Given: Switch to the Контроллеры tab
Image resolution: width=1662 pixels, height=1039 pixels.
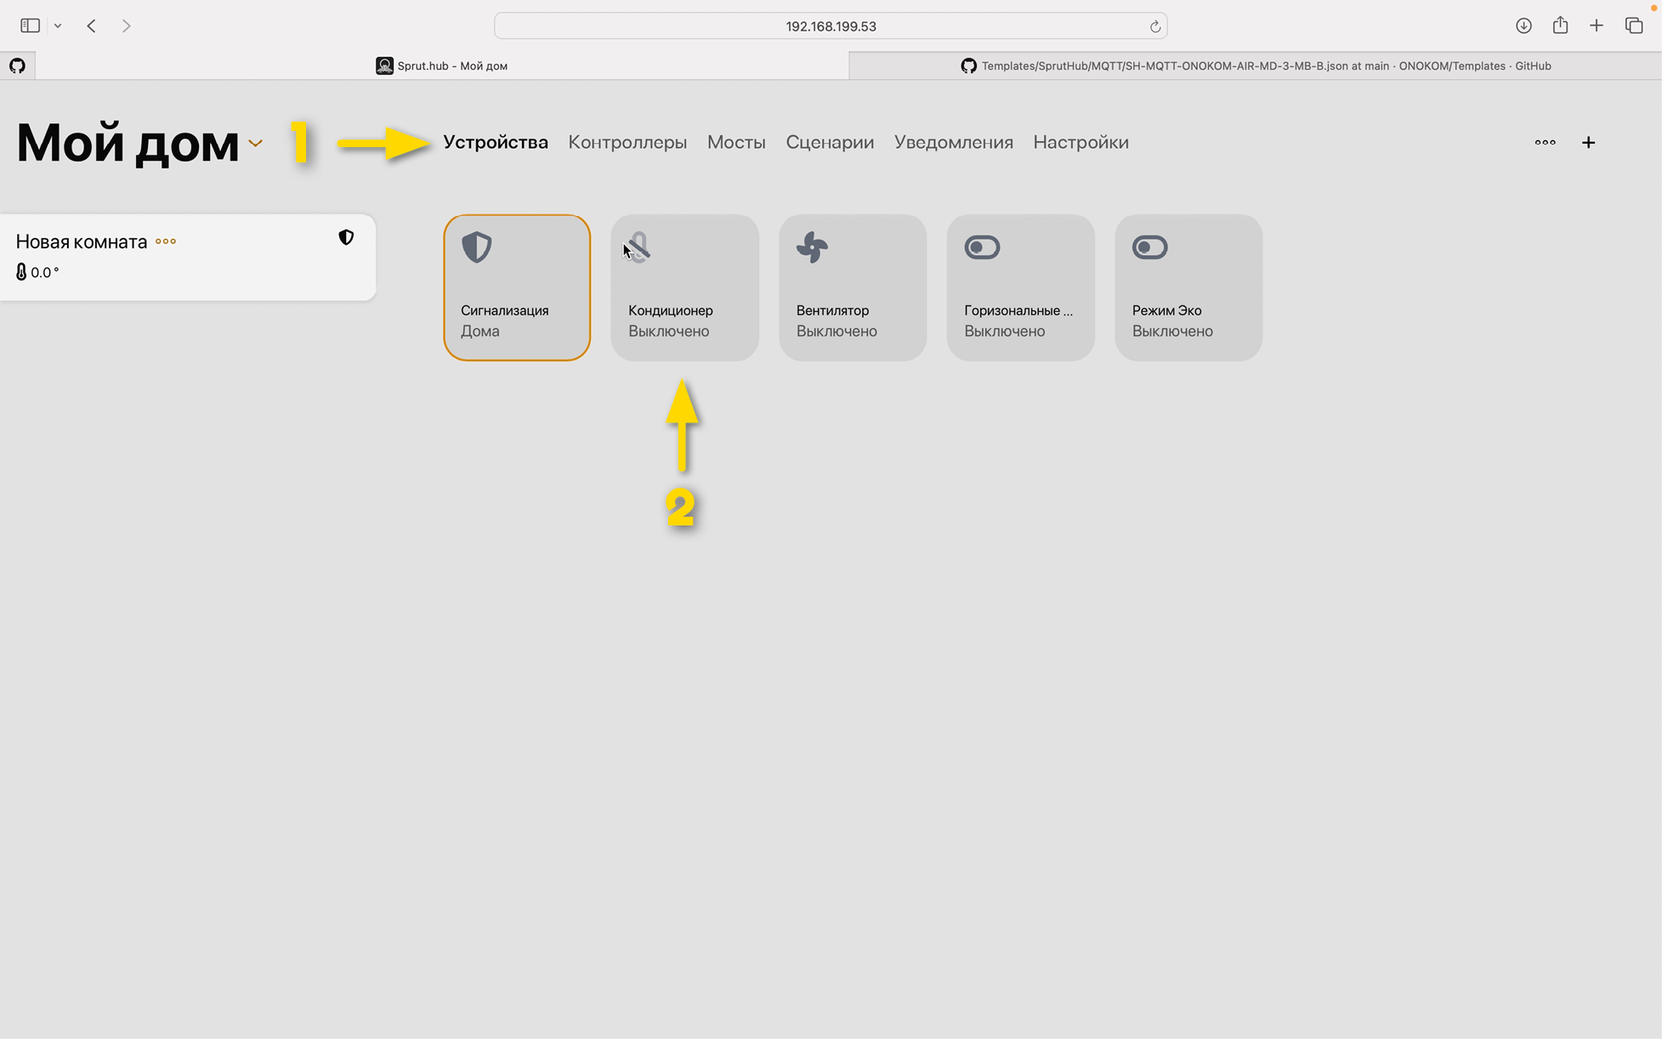Looking at the screenshot, I should click(x=627, y=142).
